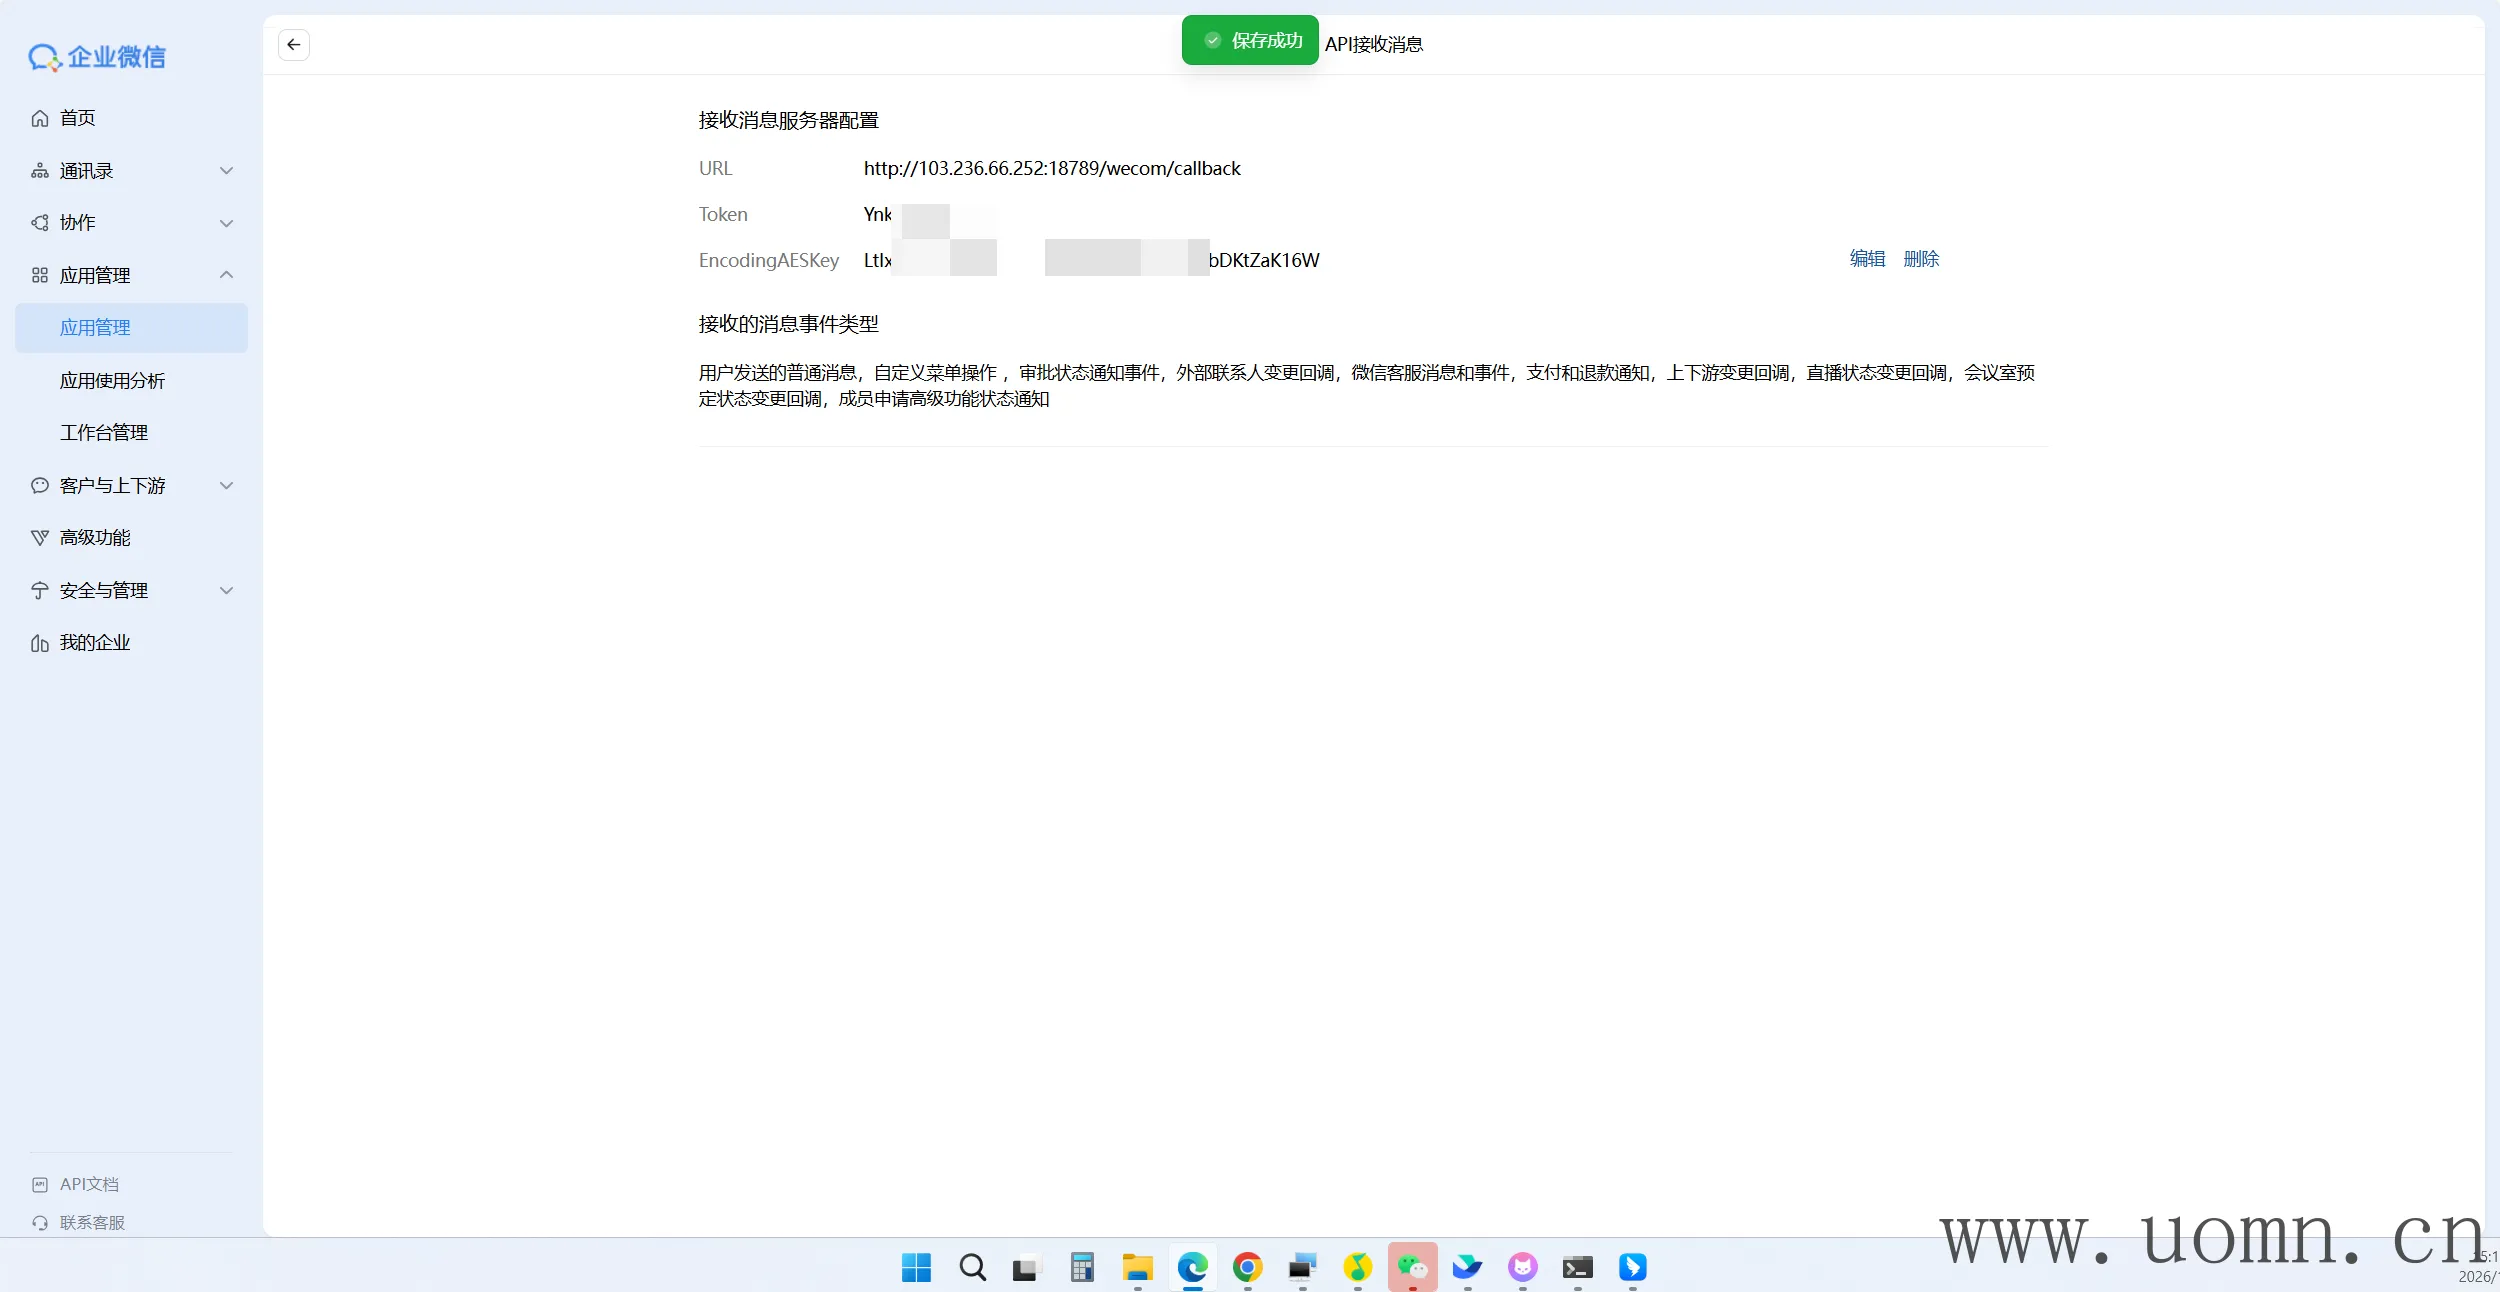Open Google Chrome from taskbar

pyautogui.click(x=1247, y=1268)
